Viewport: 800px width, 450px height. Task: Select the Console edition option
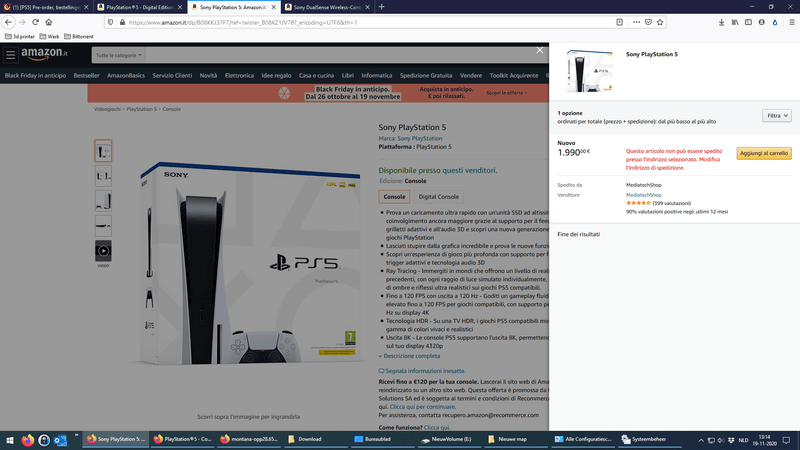[x=394, y=196]
